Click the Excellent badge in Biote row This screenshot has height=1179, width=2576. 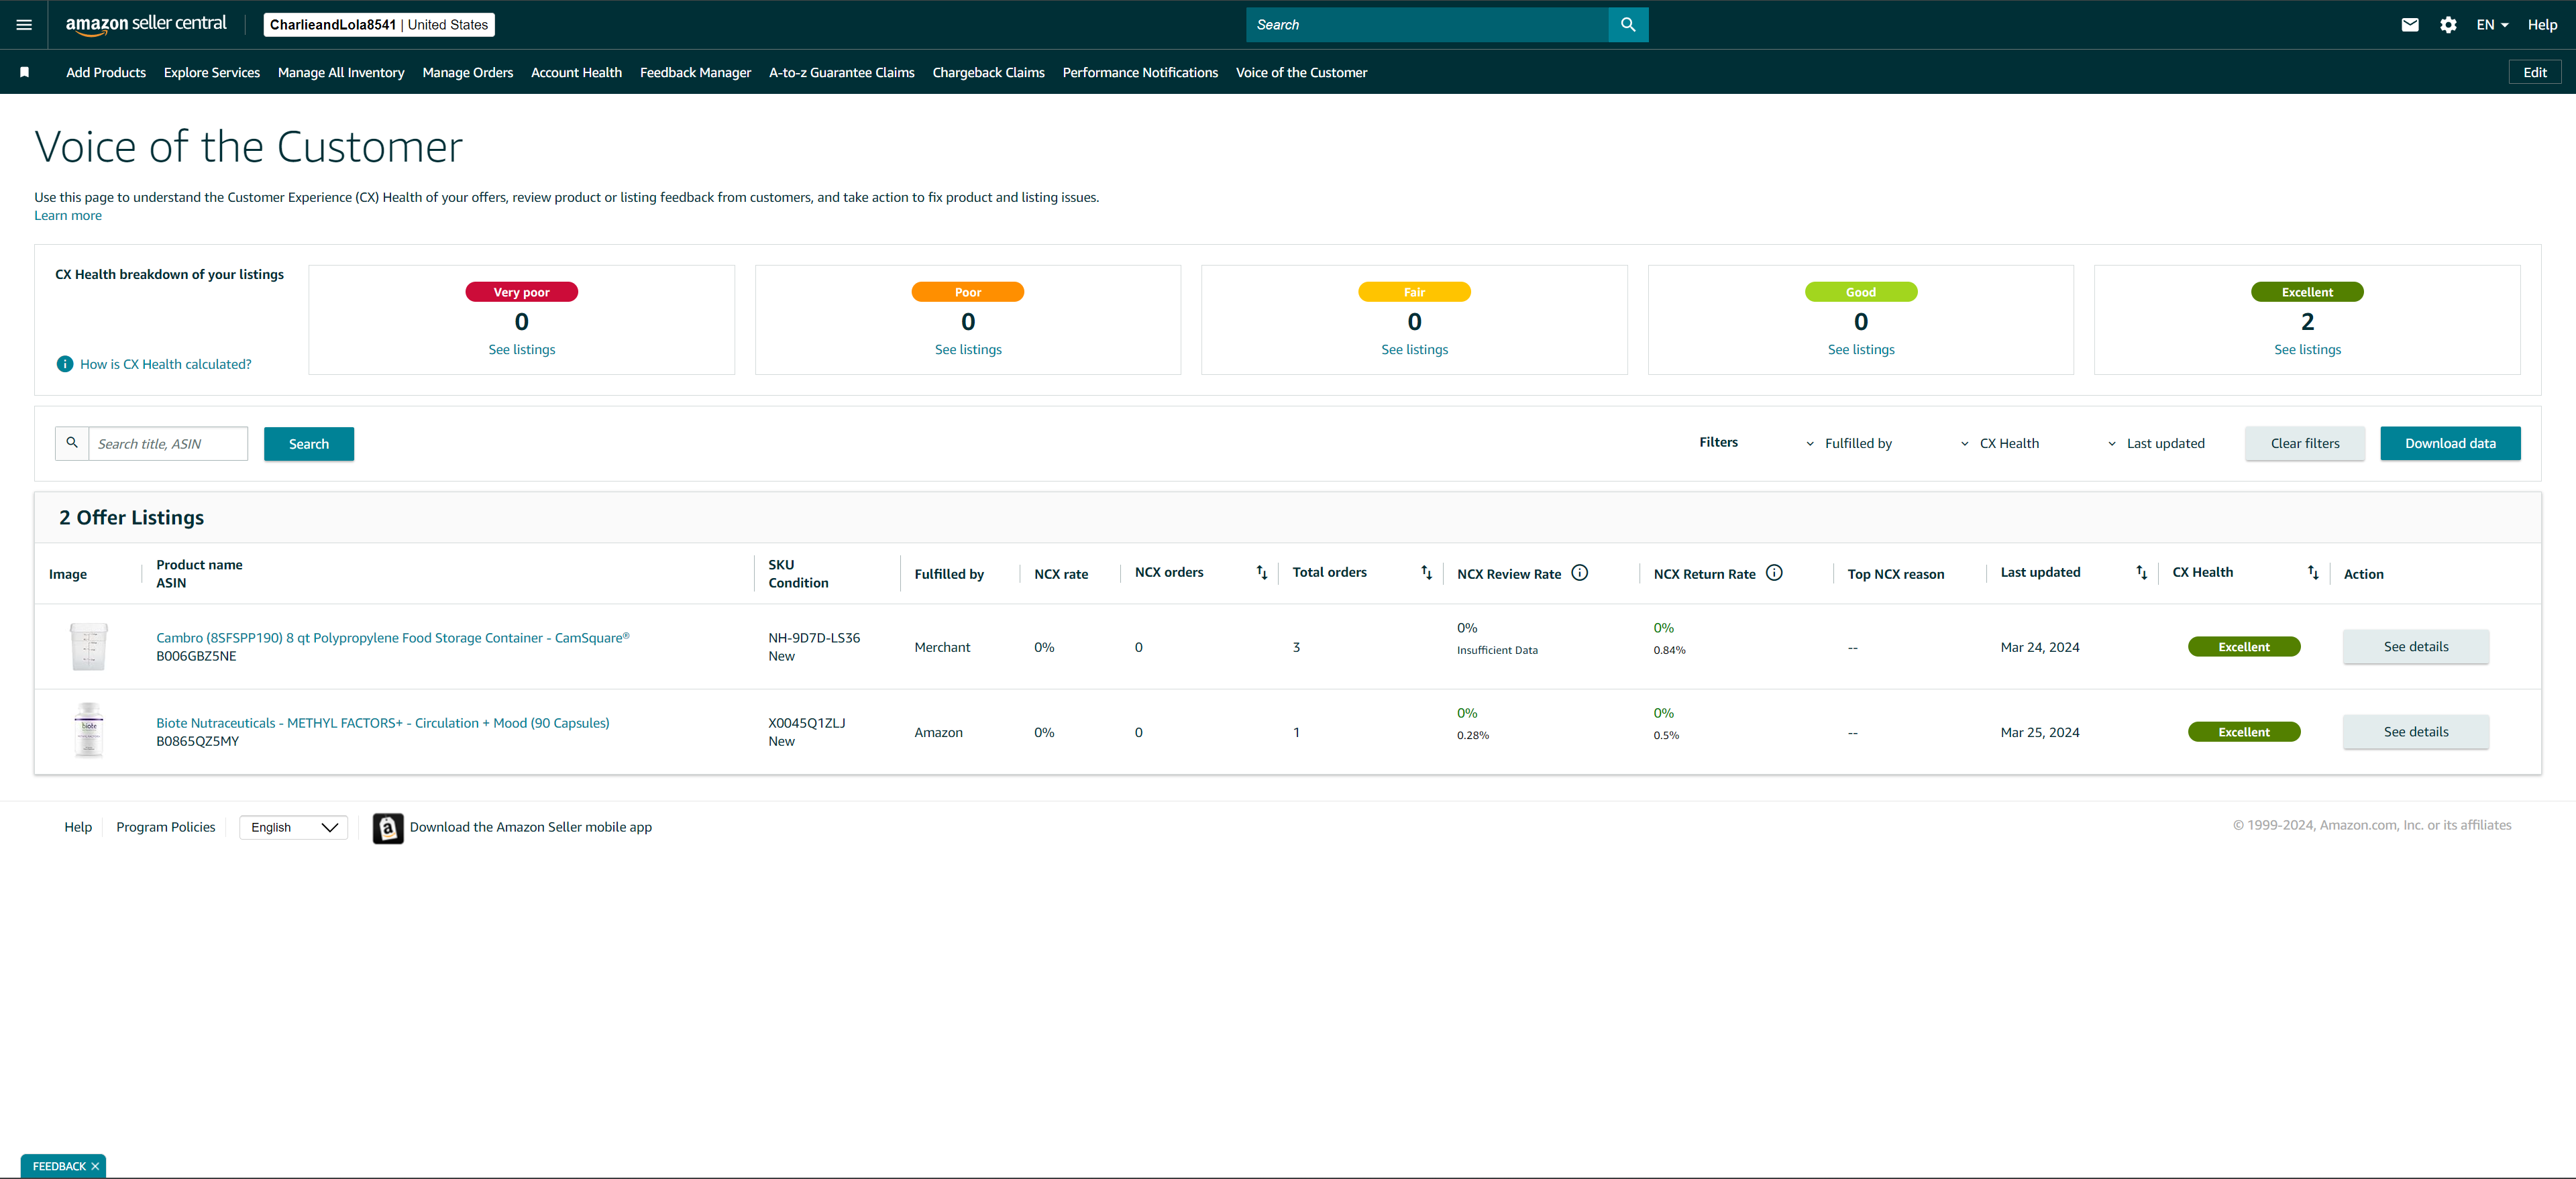[x=2244, y=732]
